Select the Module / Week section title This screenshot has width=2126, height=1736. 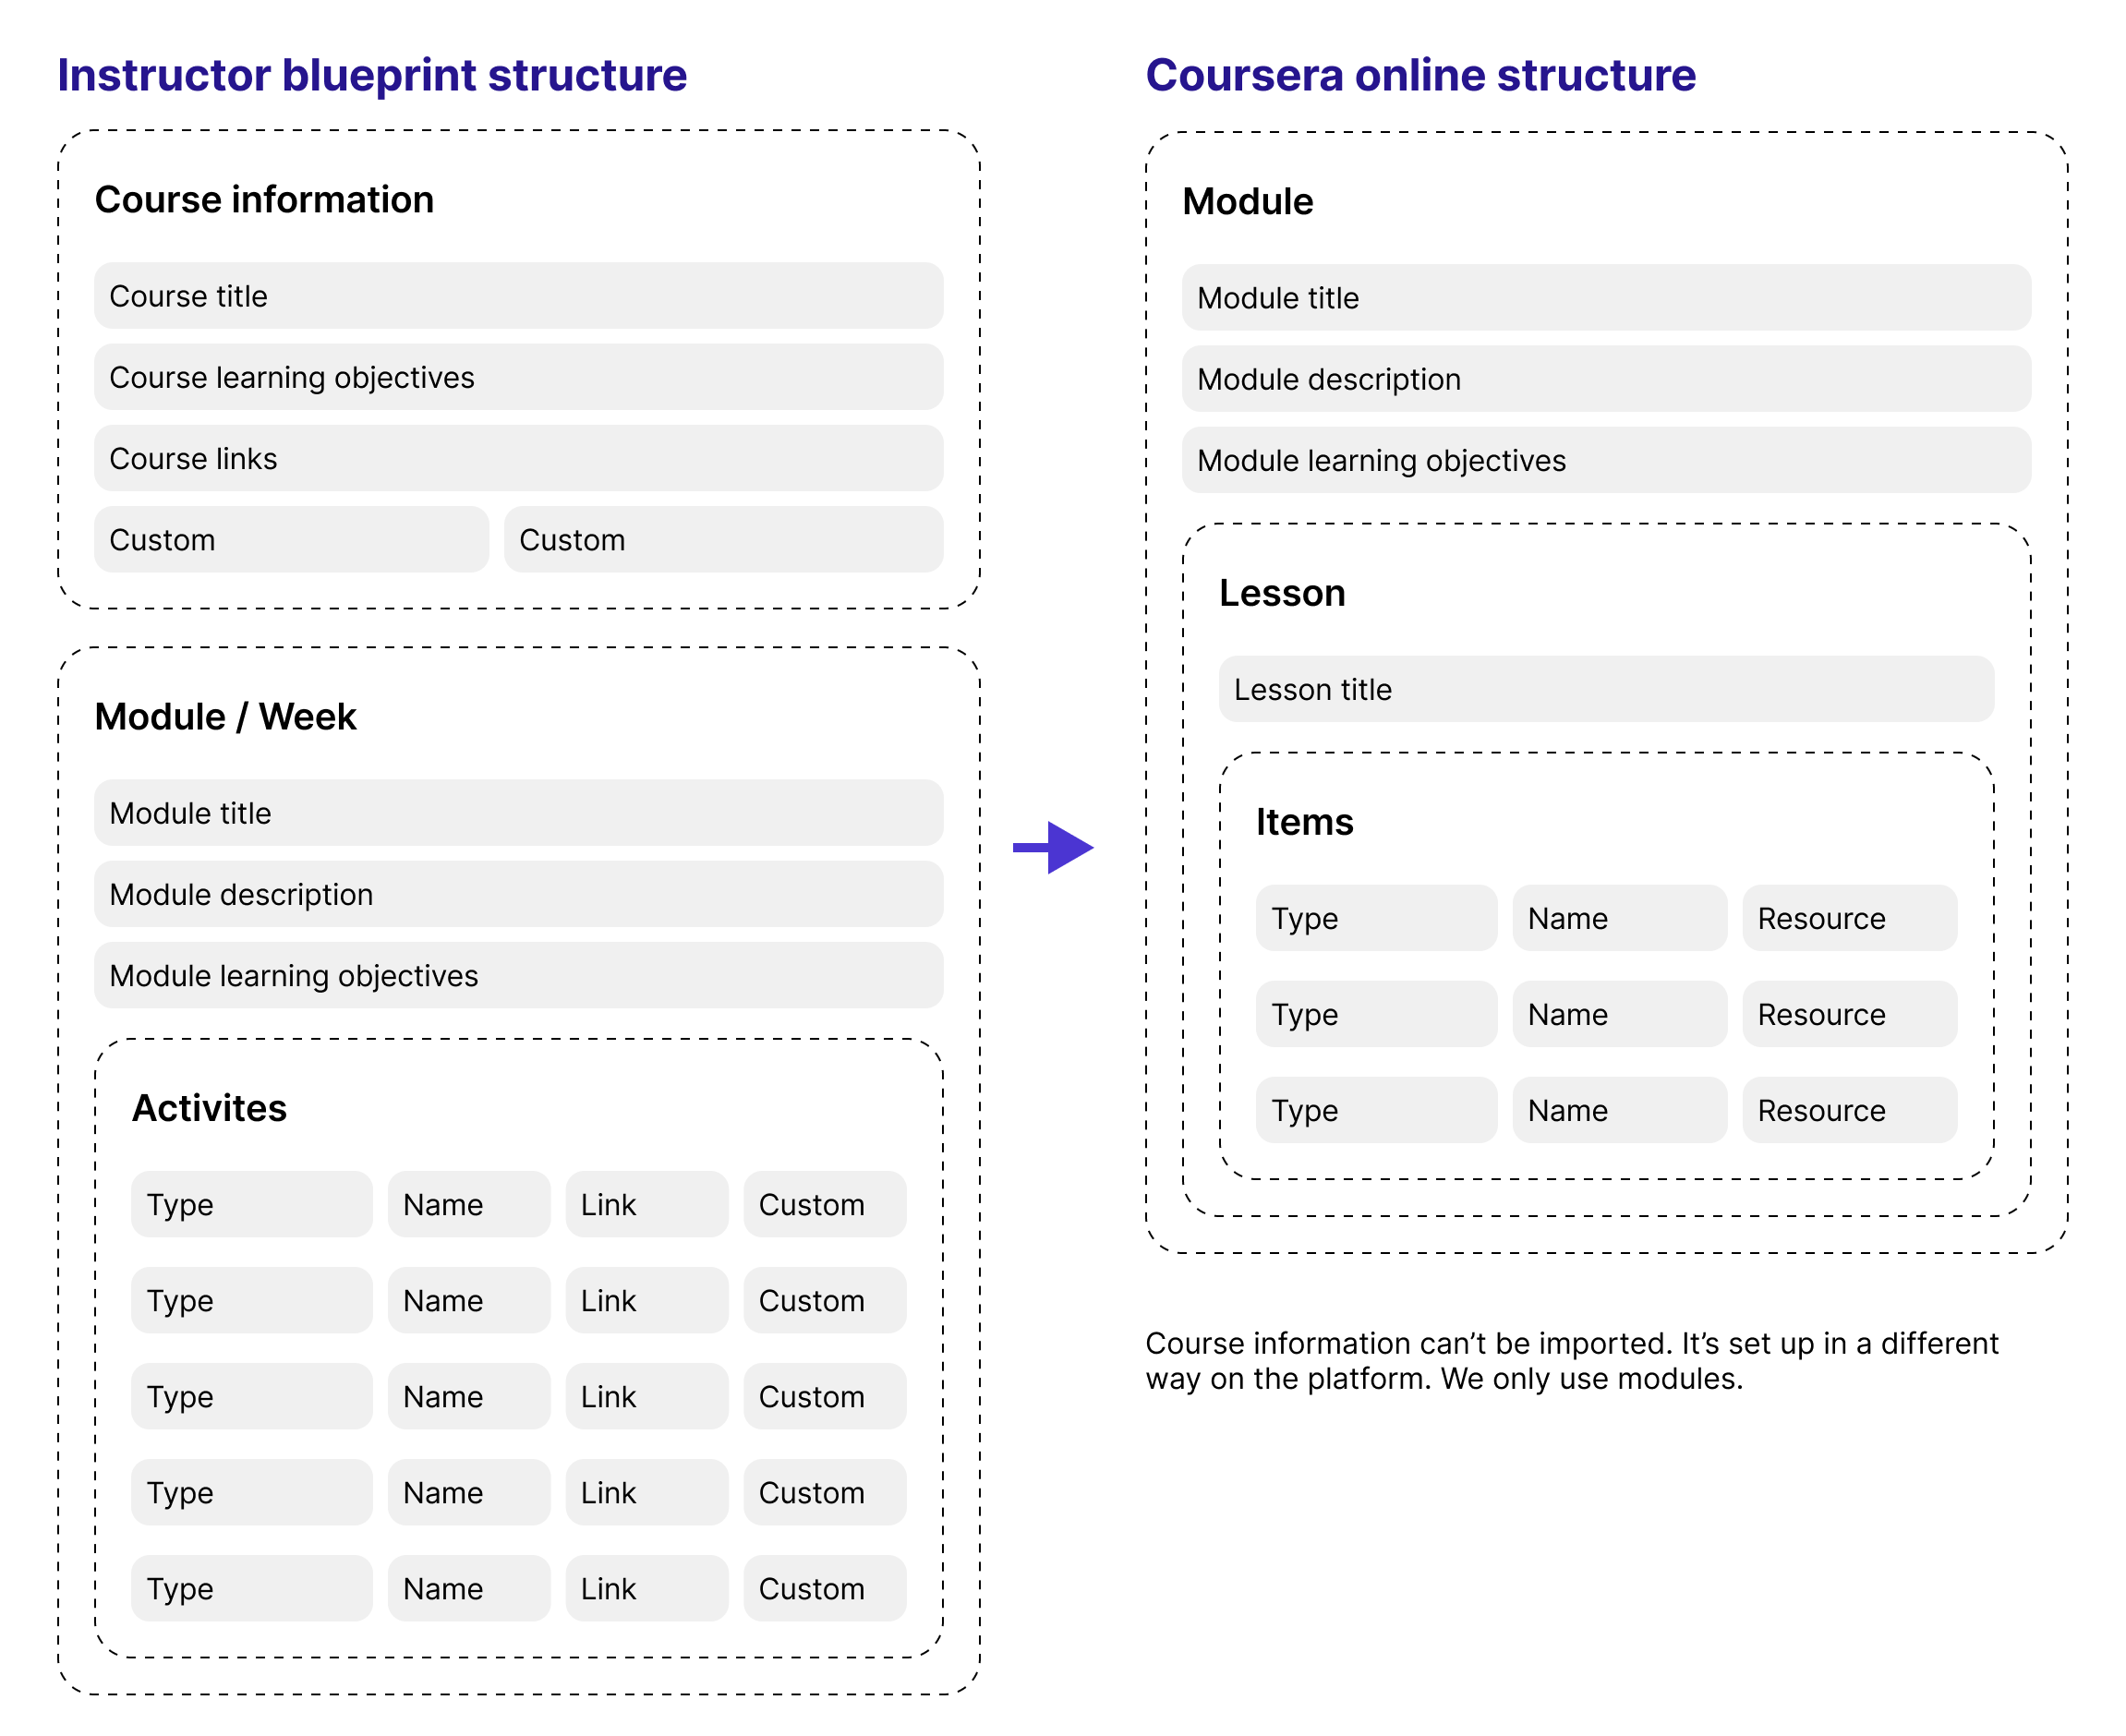[225, 716]
